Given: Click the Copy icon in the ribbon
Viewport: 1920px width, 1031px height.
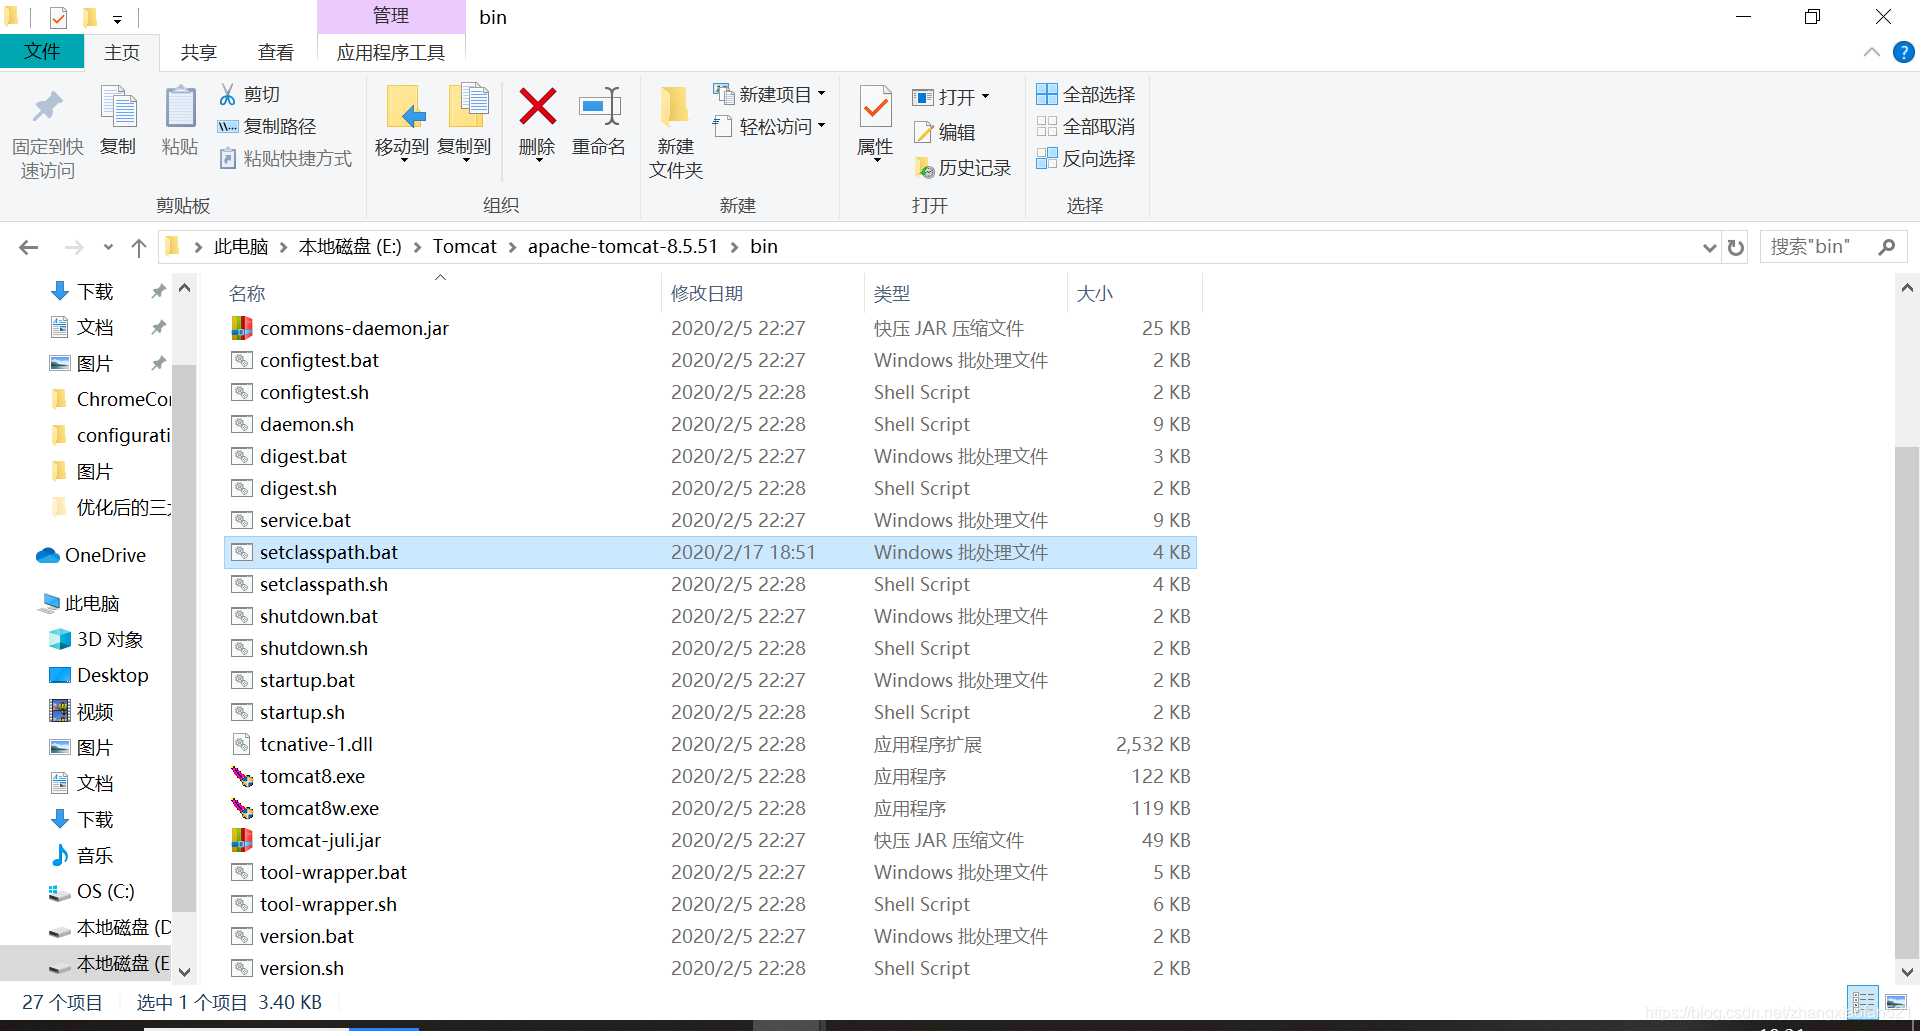Looking at the screenshot, I should tap(118, 108).
